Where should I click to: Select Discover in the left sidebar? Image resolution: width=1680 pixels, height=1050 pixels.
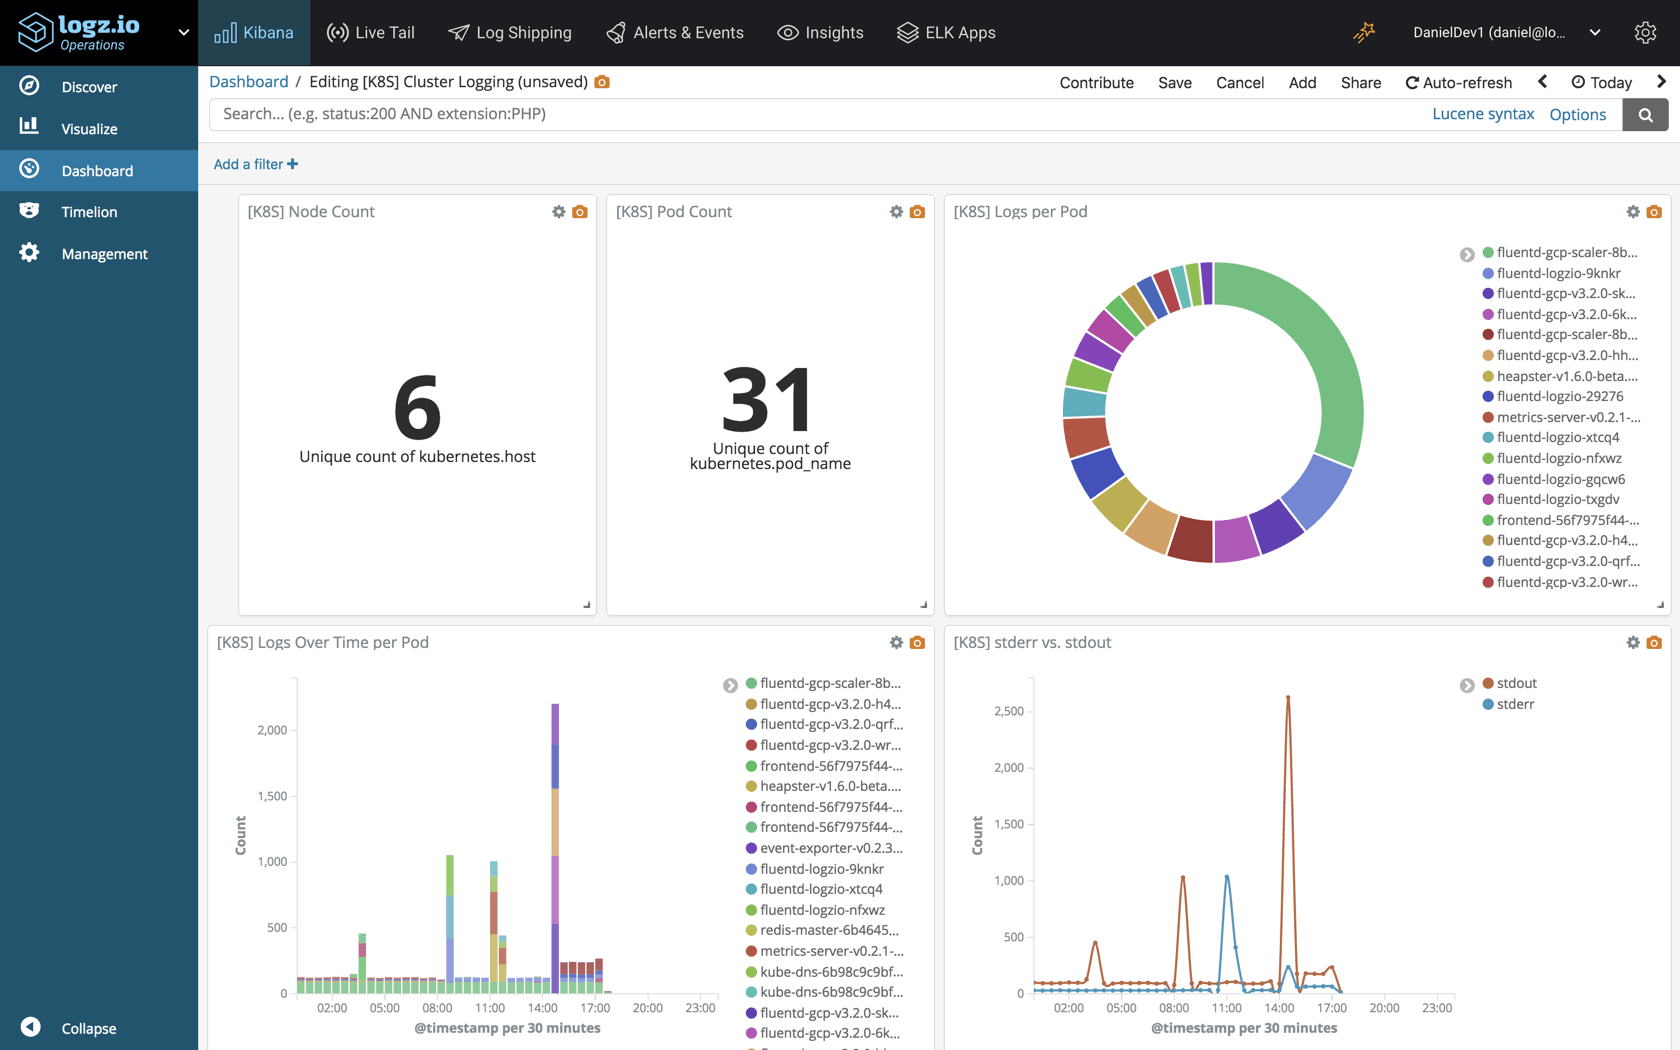click(89, 87)
